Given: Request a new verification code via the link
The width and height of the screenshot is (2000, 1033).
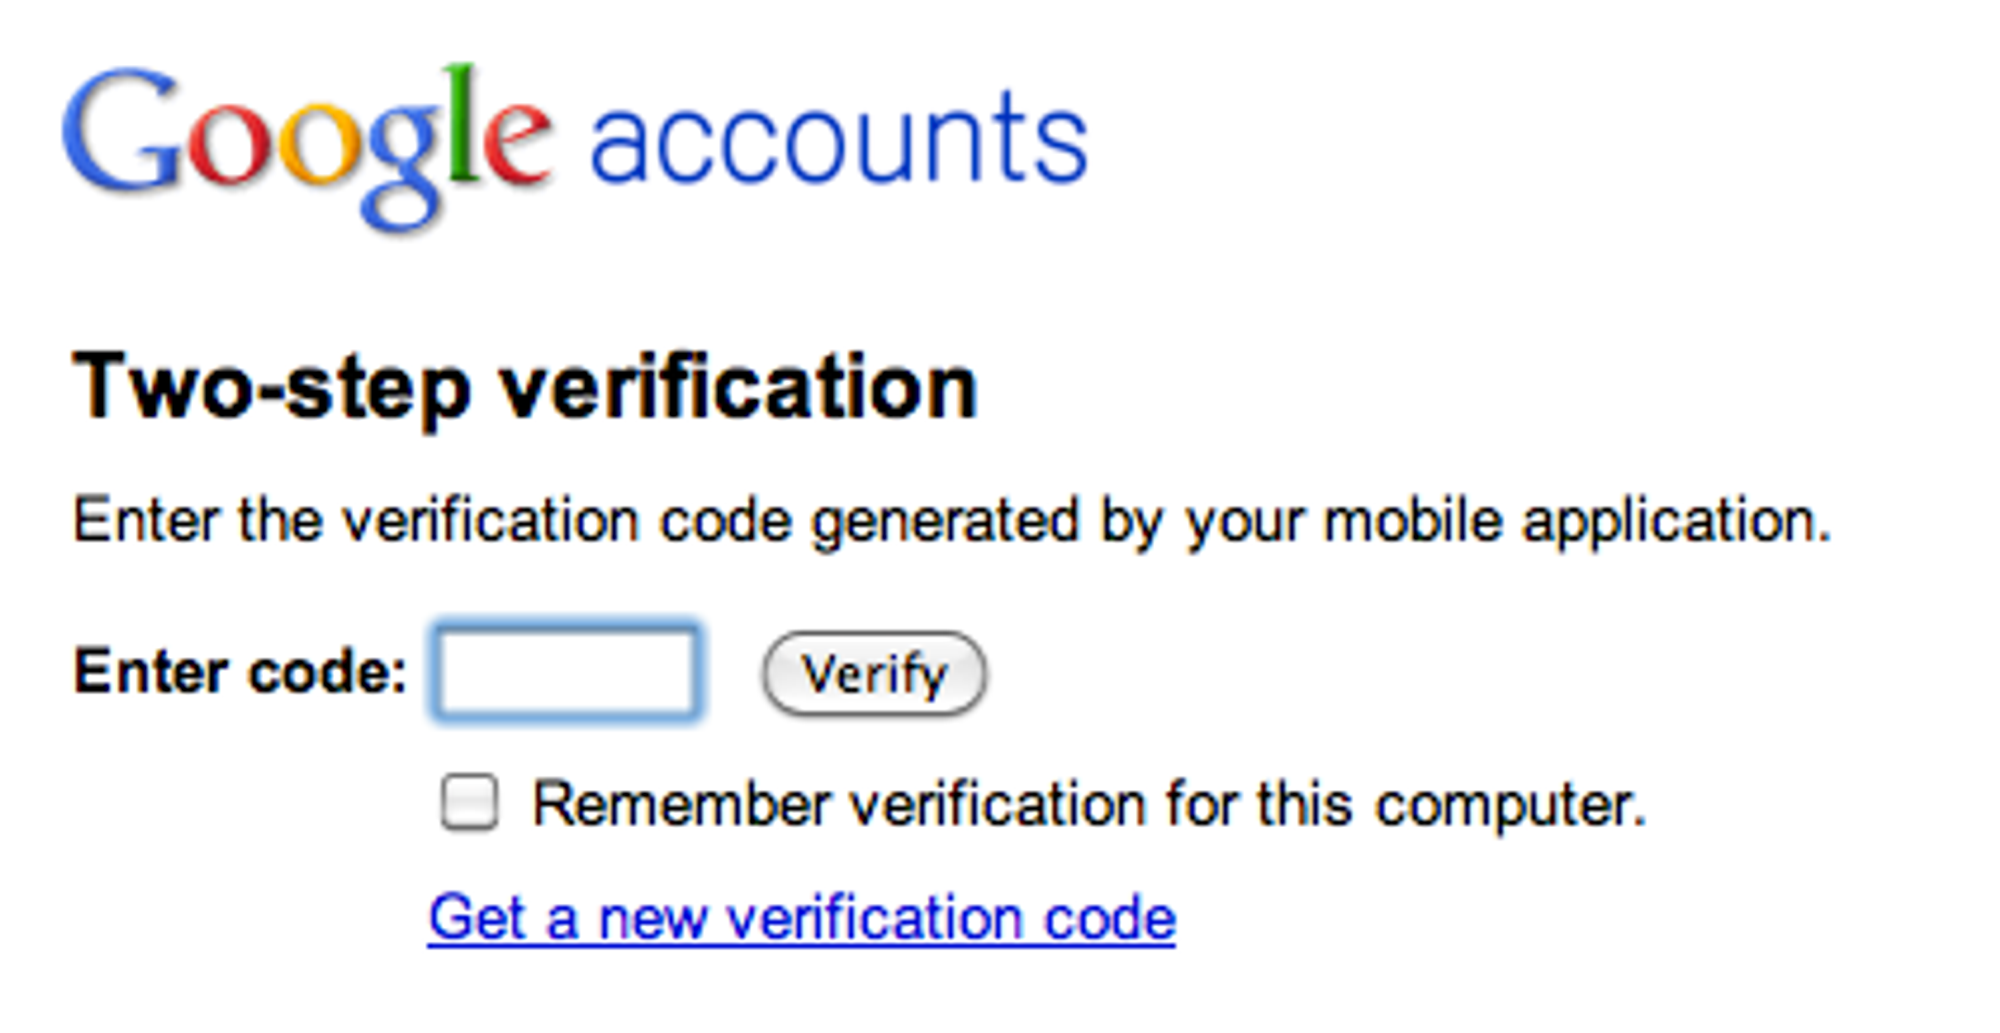Looking at the screenshot, I should 802,918.
